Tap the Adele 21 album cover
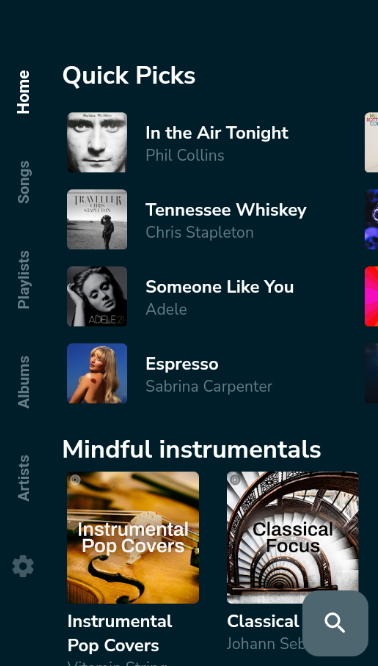 (x=97, y=296)
